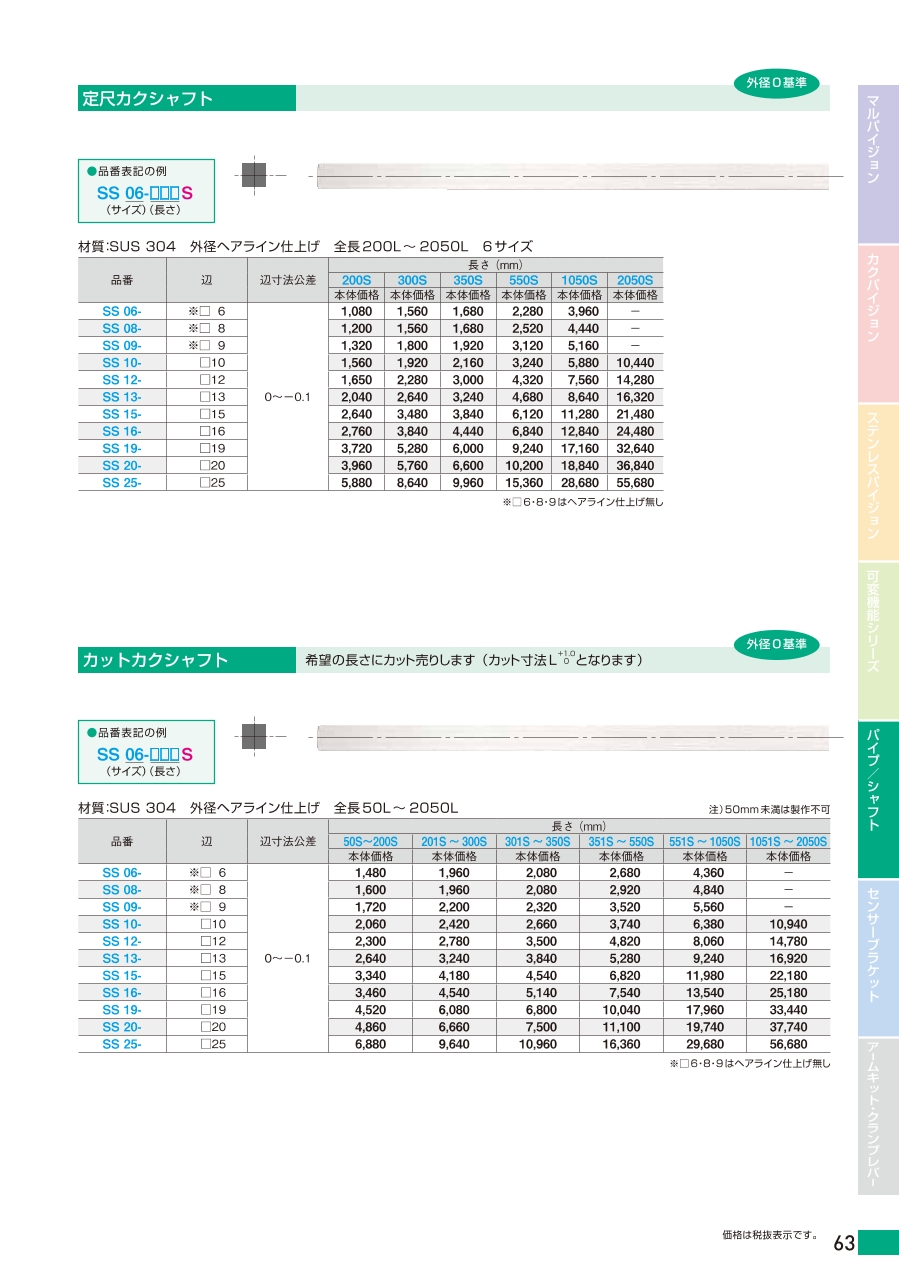Viewport: 899px width, 1272px height.
Task: Open the マルパイジョン side tab
Action: pyautogui.click(x=877, y=163)
